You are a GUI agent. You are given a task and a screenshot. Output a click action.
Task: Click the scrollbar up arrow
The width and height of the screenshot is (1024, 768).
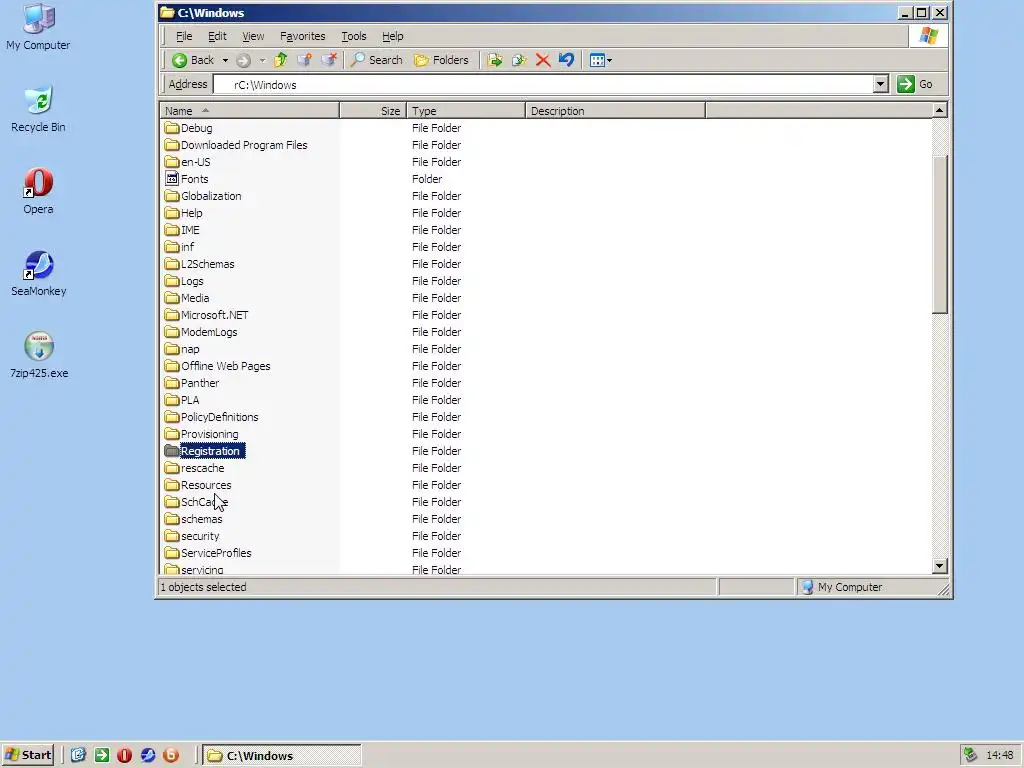pyautogui.click(x=940, y=110)
